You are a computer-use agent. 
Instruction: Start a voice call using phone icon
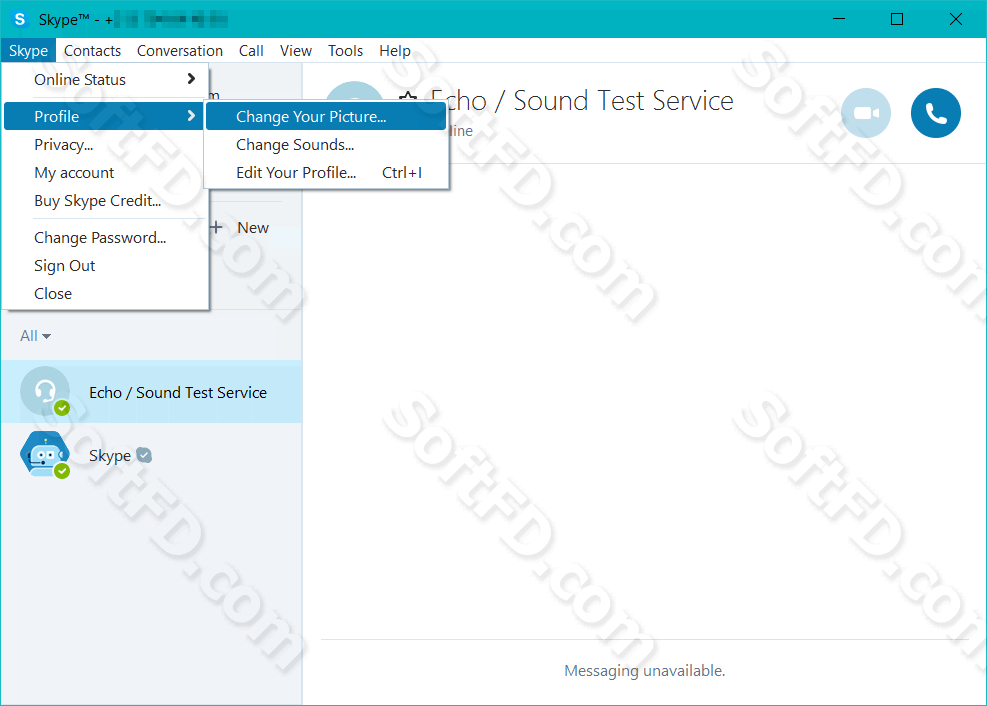pyautogui.click(x=935, y=113)
